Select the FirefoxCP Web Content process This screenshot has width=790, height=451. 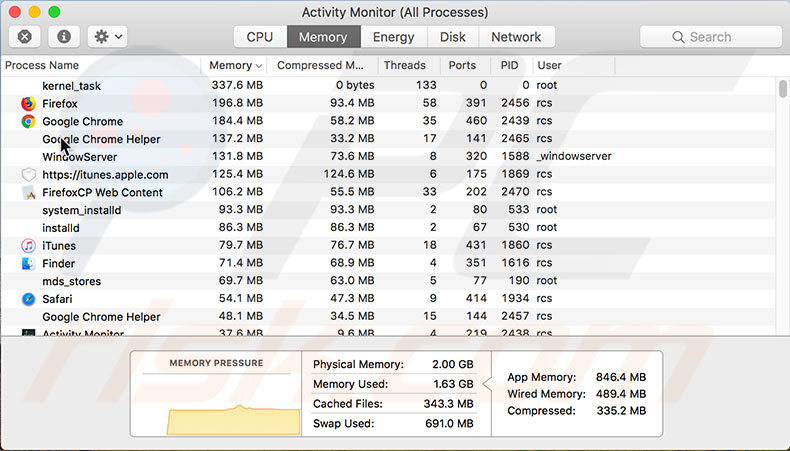[x=102, y=192]
